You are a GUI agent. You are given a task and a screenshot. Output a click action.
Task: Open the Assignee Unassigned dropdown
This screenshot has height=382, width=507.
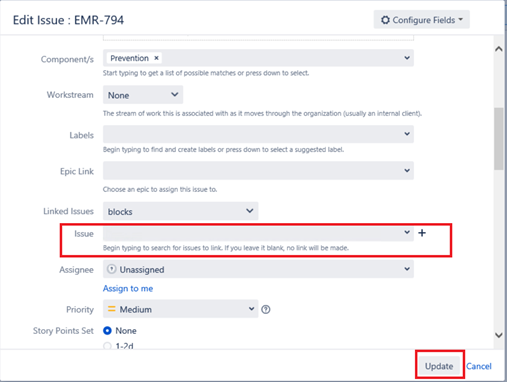click(258, 269)
